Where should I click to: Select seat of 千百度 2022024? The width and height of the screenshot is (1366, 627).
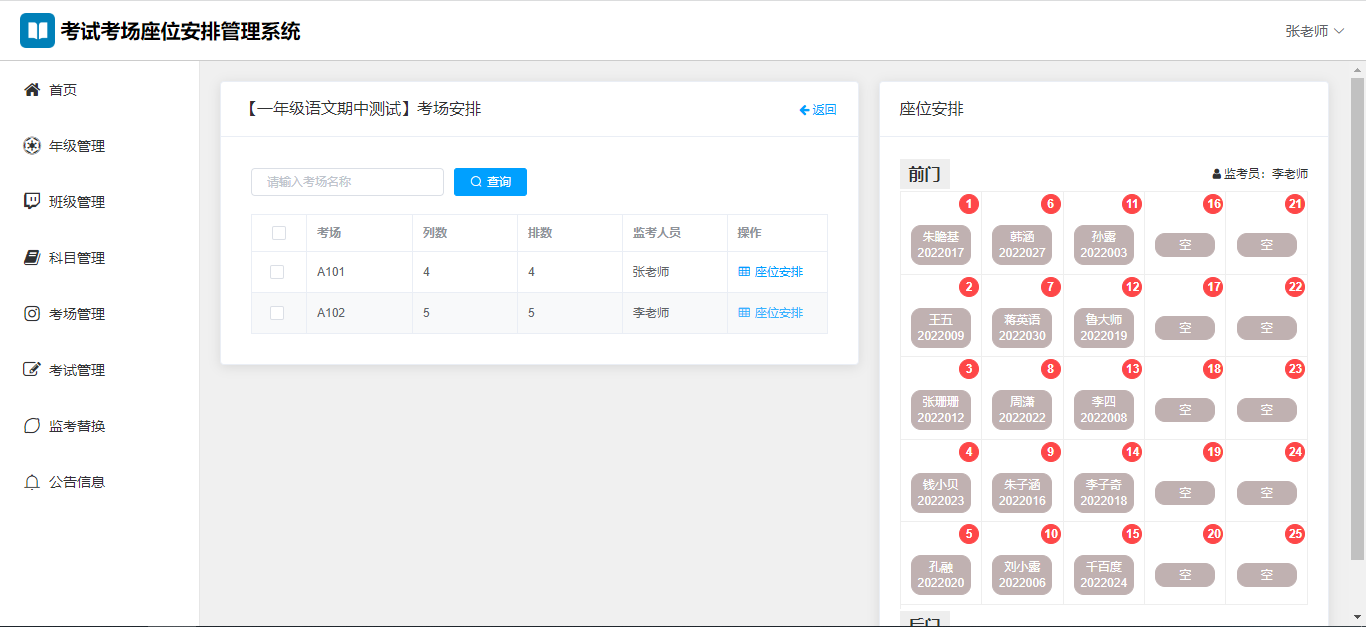pos(1104,575)
